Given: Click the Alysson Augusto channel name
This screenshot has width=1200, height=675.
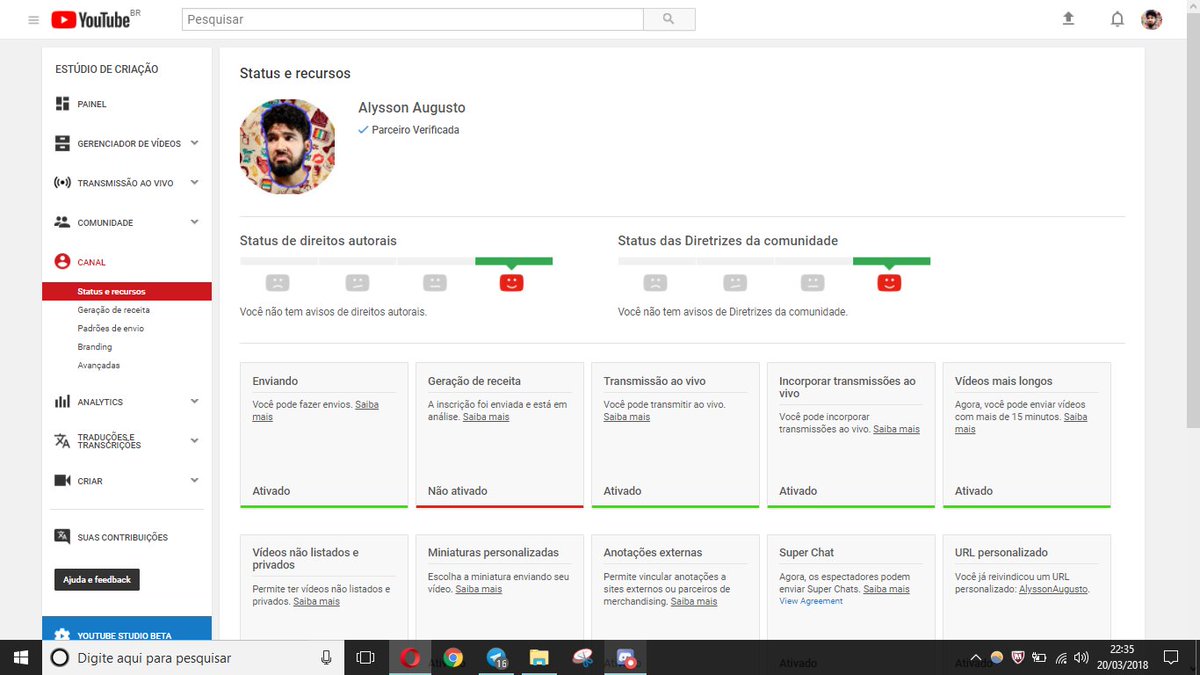Looking at the screenshot, I should coord(412,108).
